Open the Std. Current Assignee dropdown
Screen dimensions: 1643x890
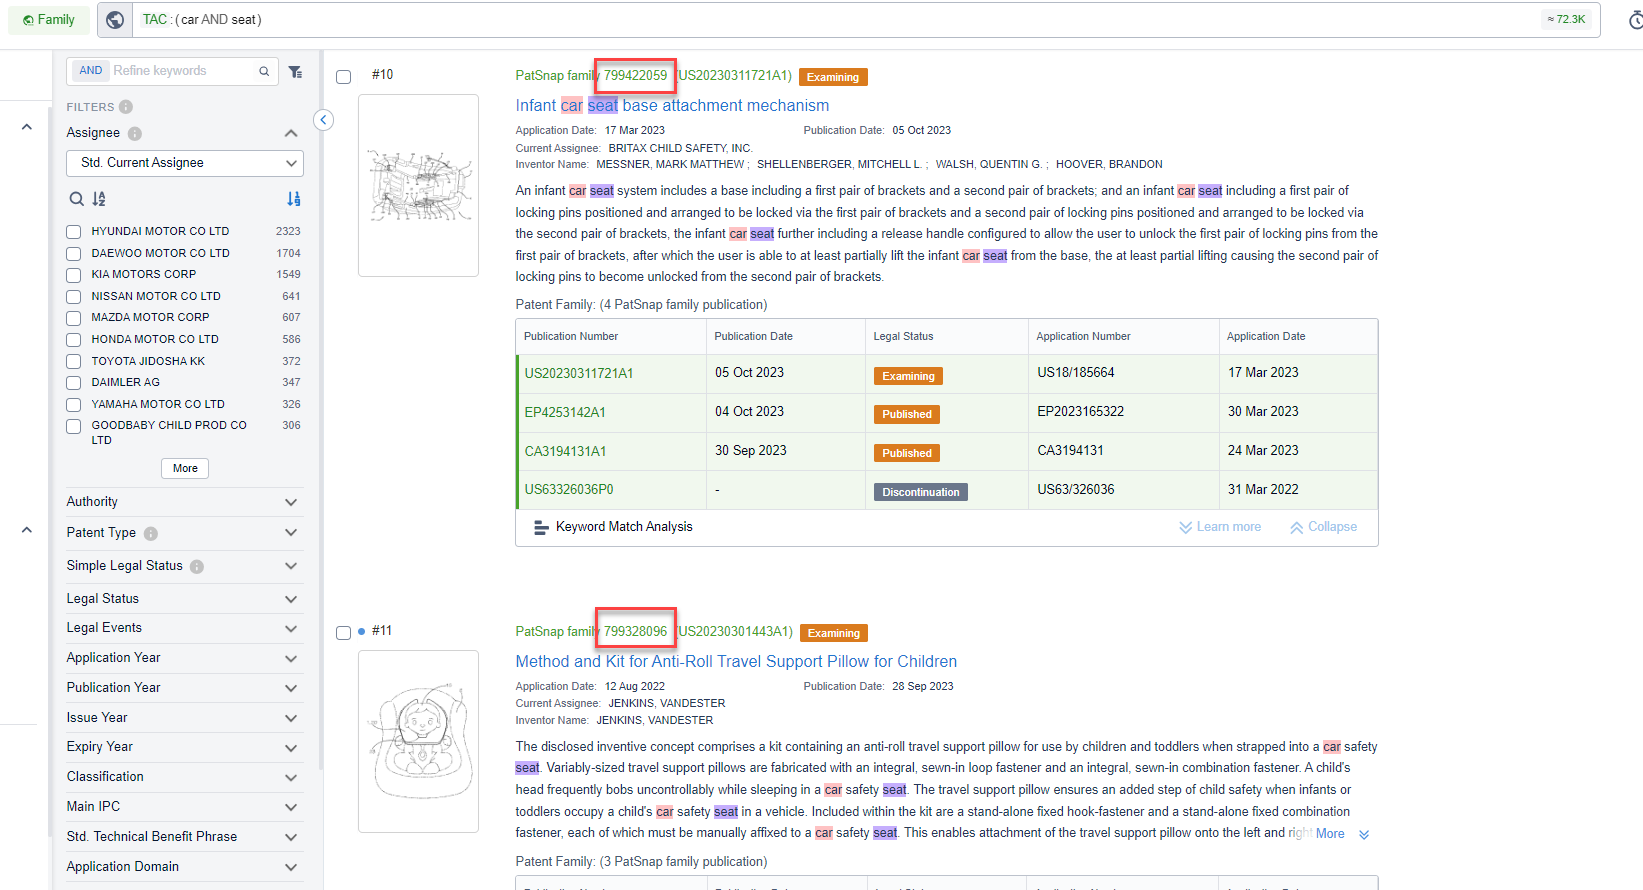pyautogui.click(x=185, y=163)
